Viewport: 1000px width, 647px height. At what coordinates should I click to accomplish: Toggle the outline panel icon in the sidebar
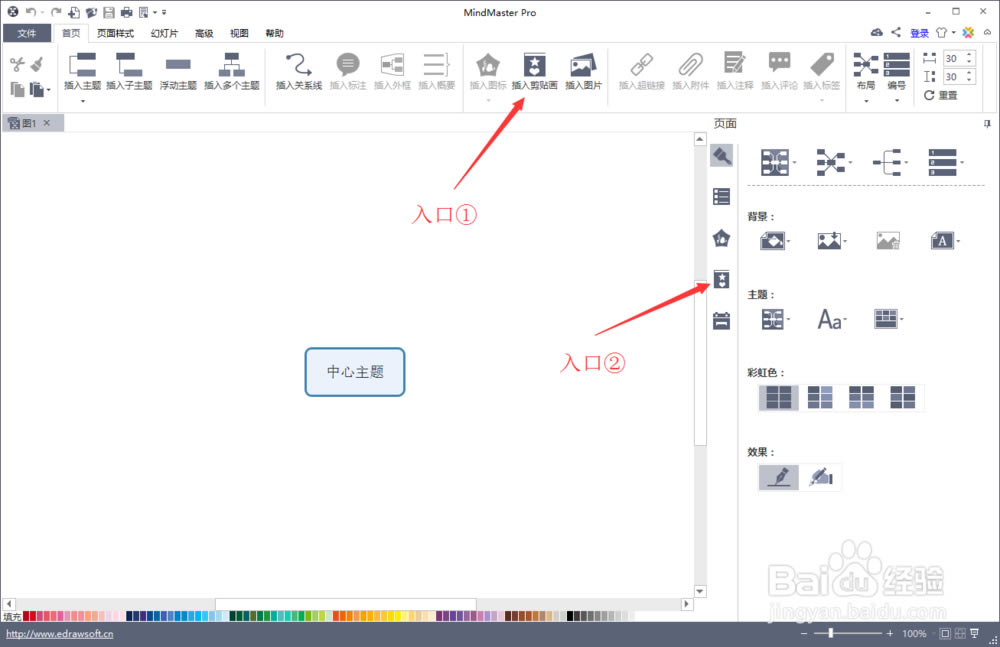click(721, 196)
